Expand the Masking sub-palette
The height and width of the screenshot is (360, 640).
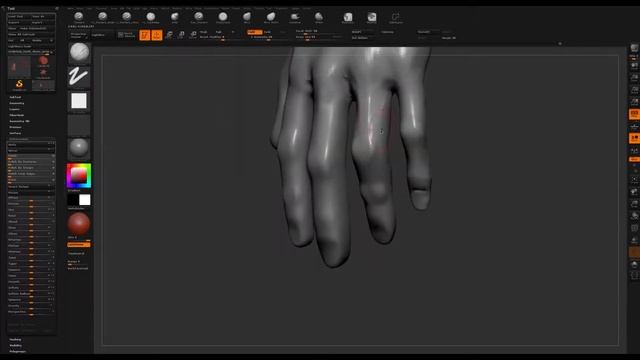pos(16,340)
